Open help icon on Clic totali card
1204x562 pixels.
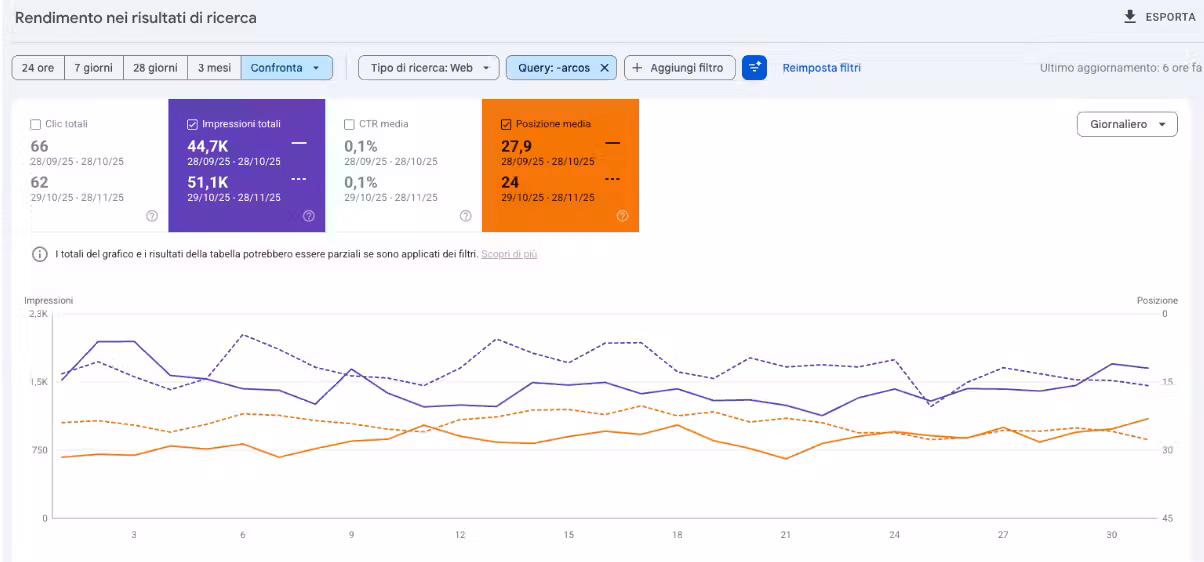click(152, 215)
